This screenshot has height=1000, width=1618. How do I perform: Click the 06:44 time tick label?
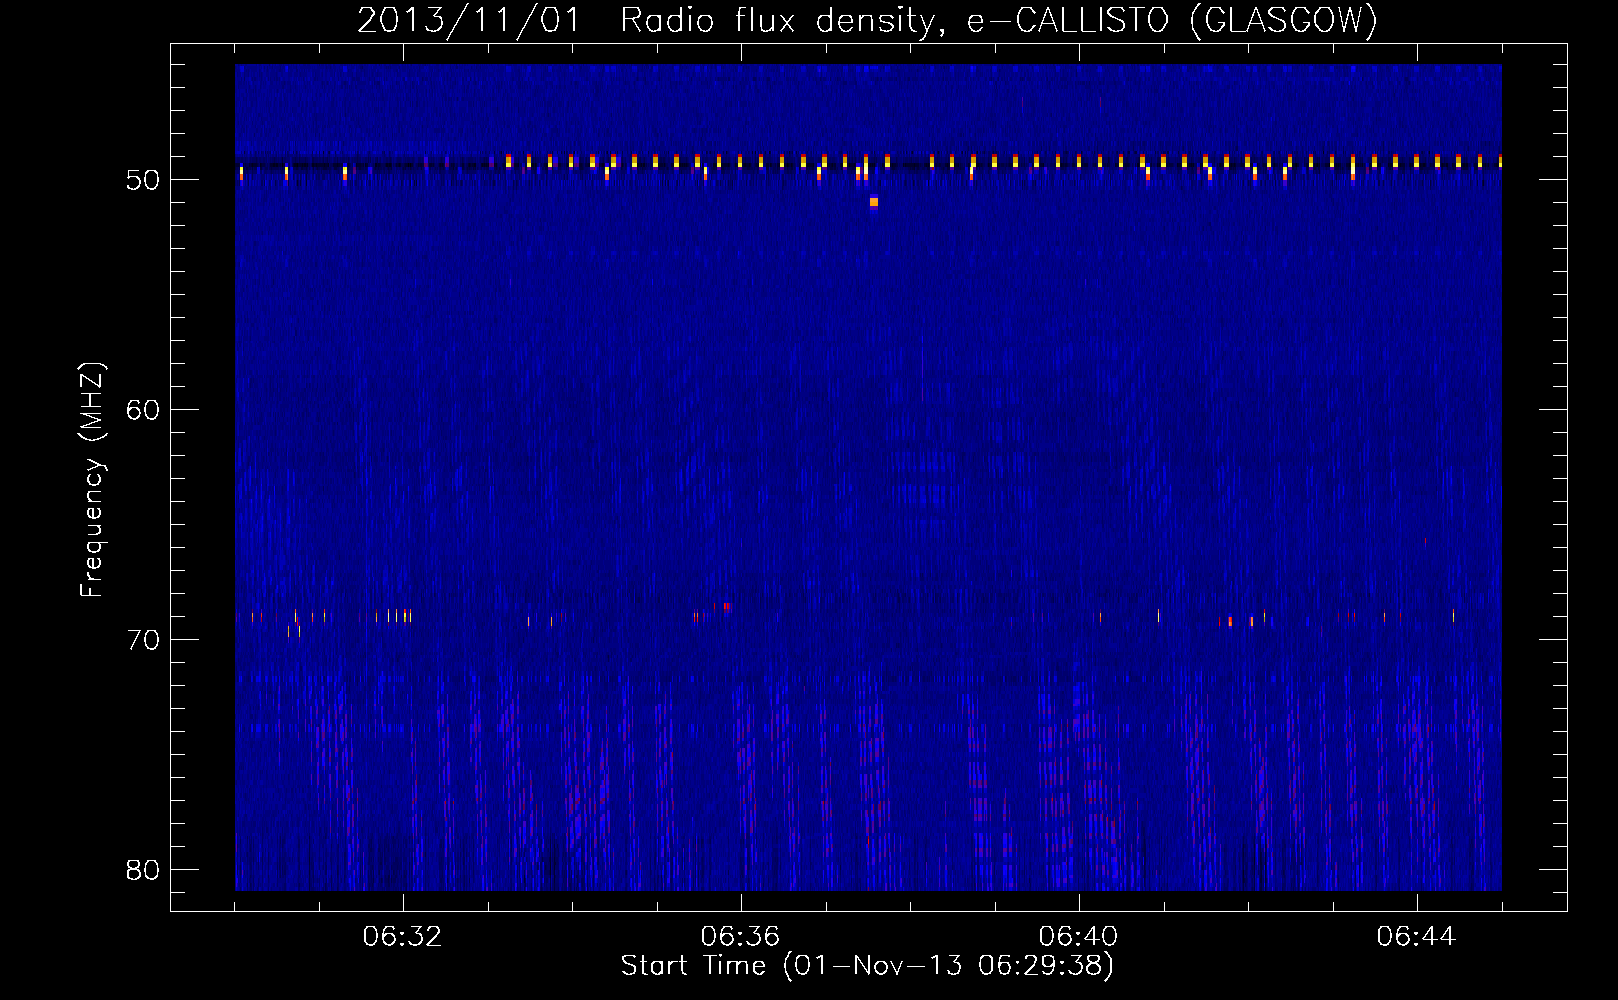[1417, 937]
